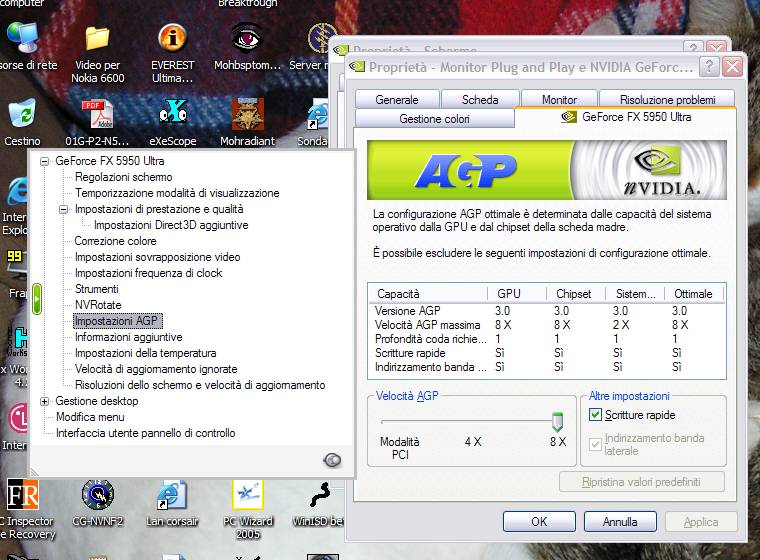Select the GeForce FX 5950 Ultra tab

pos(626,117)
